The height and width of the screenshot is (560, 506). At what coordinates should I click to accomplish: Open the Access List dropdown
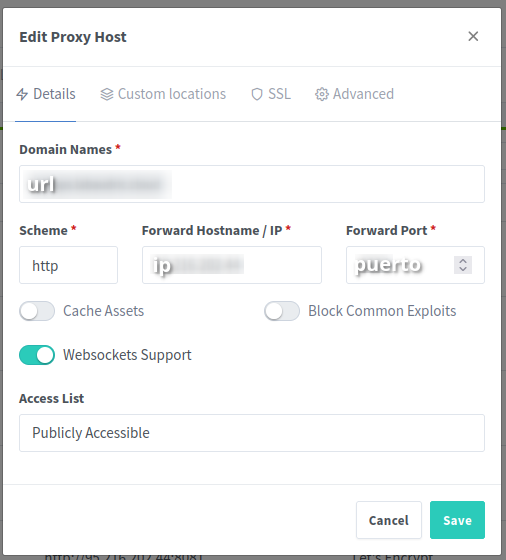coord(252,433)
